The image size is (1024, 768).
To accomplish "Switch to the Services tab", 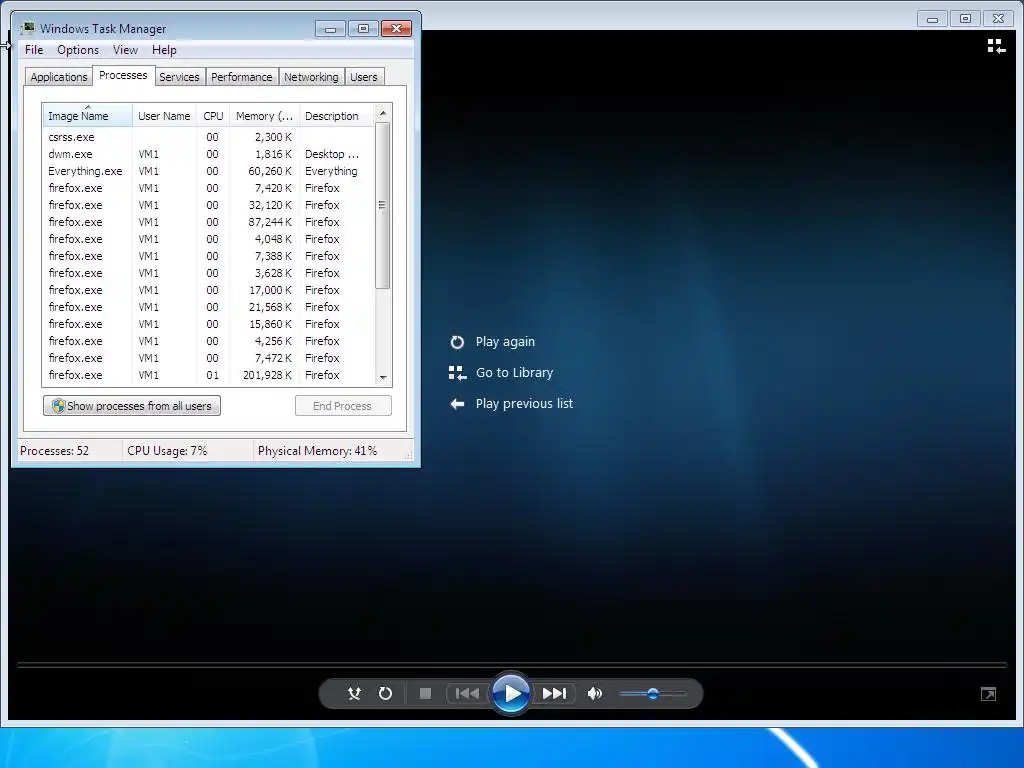I will click(179, 77).
